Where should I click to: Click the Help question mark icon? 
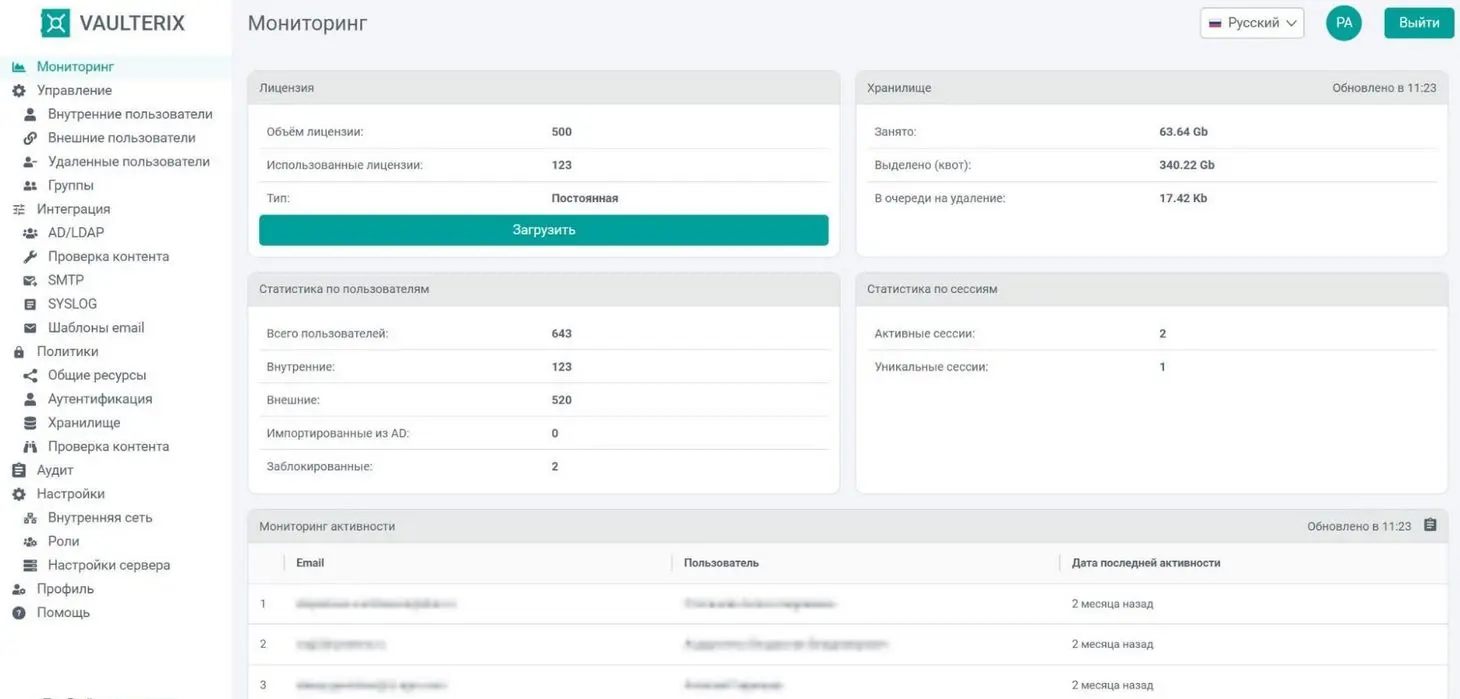tap(18, 613)
